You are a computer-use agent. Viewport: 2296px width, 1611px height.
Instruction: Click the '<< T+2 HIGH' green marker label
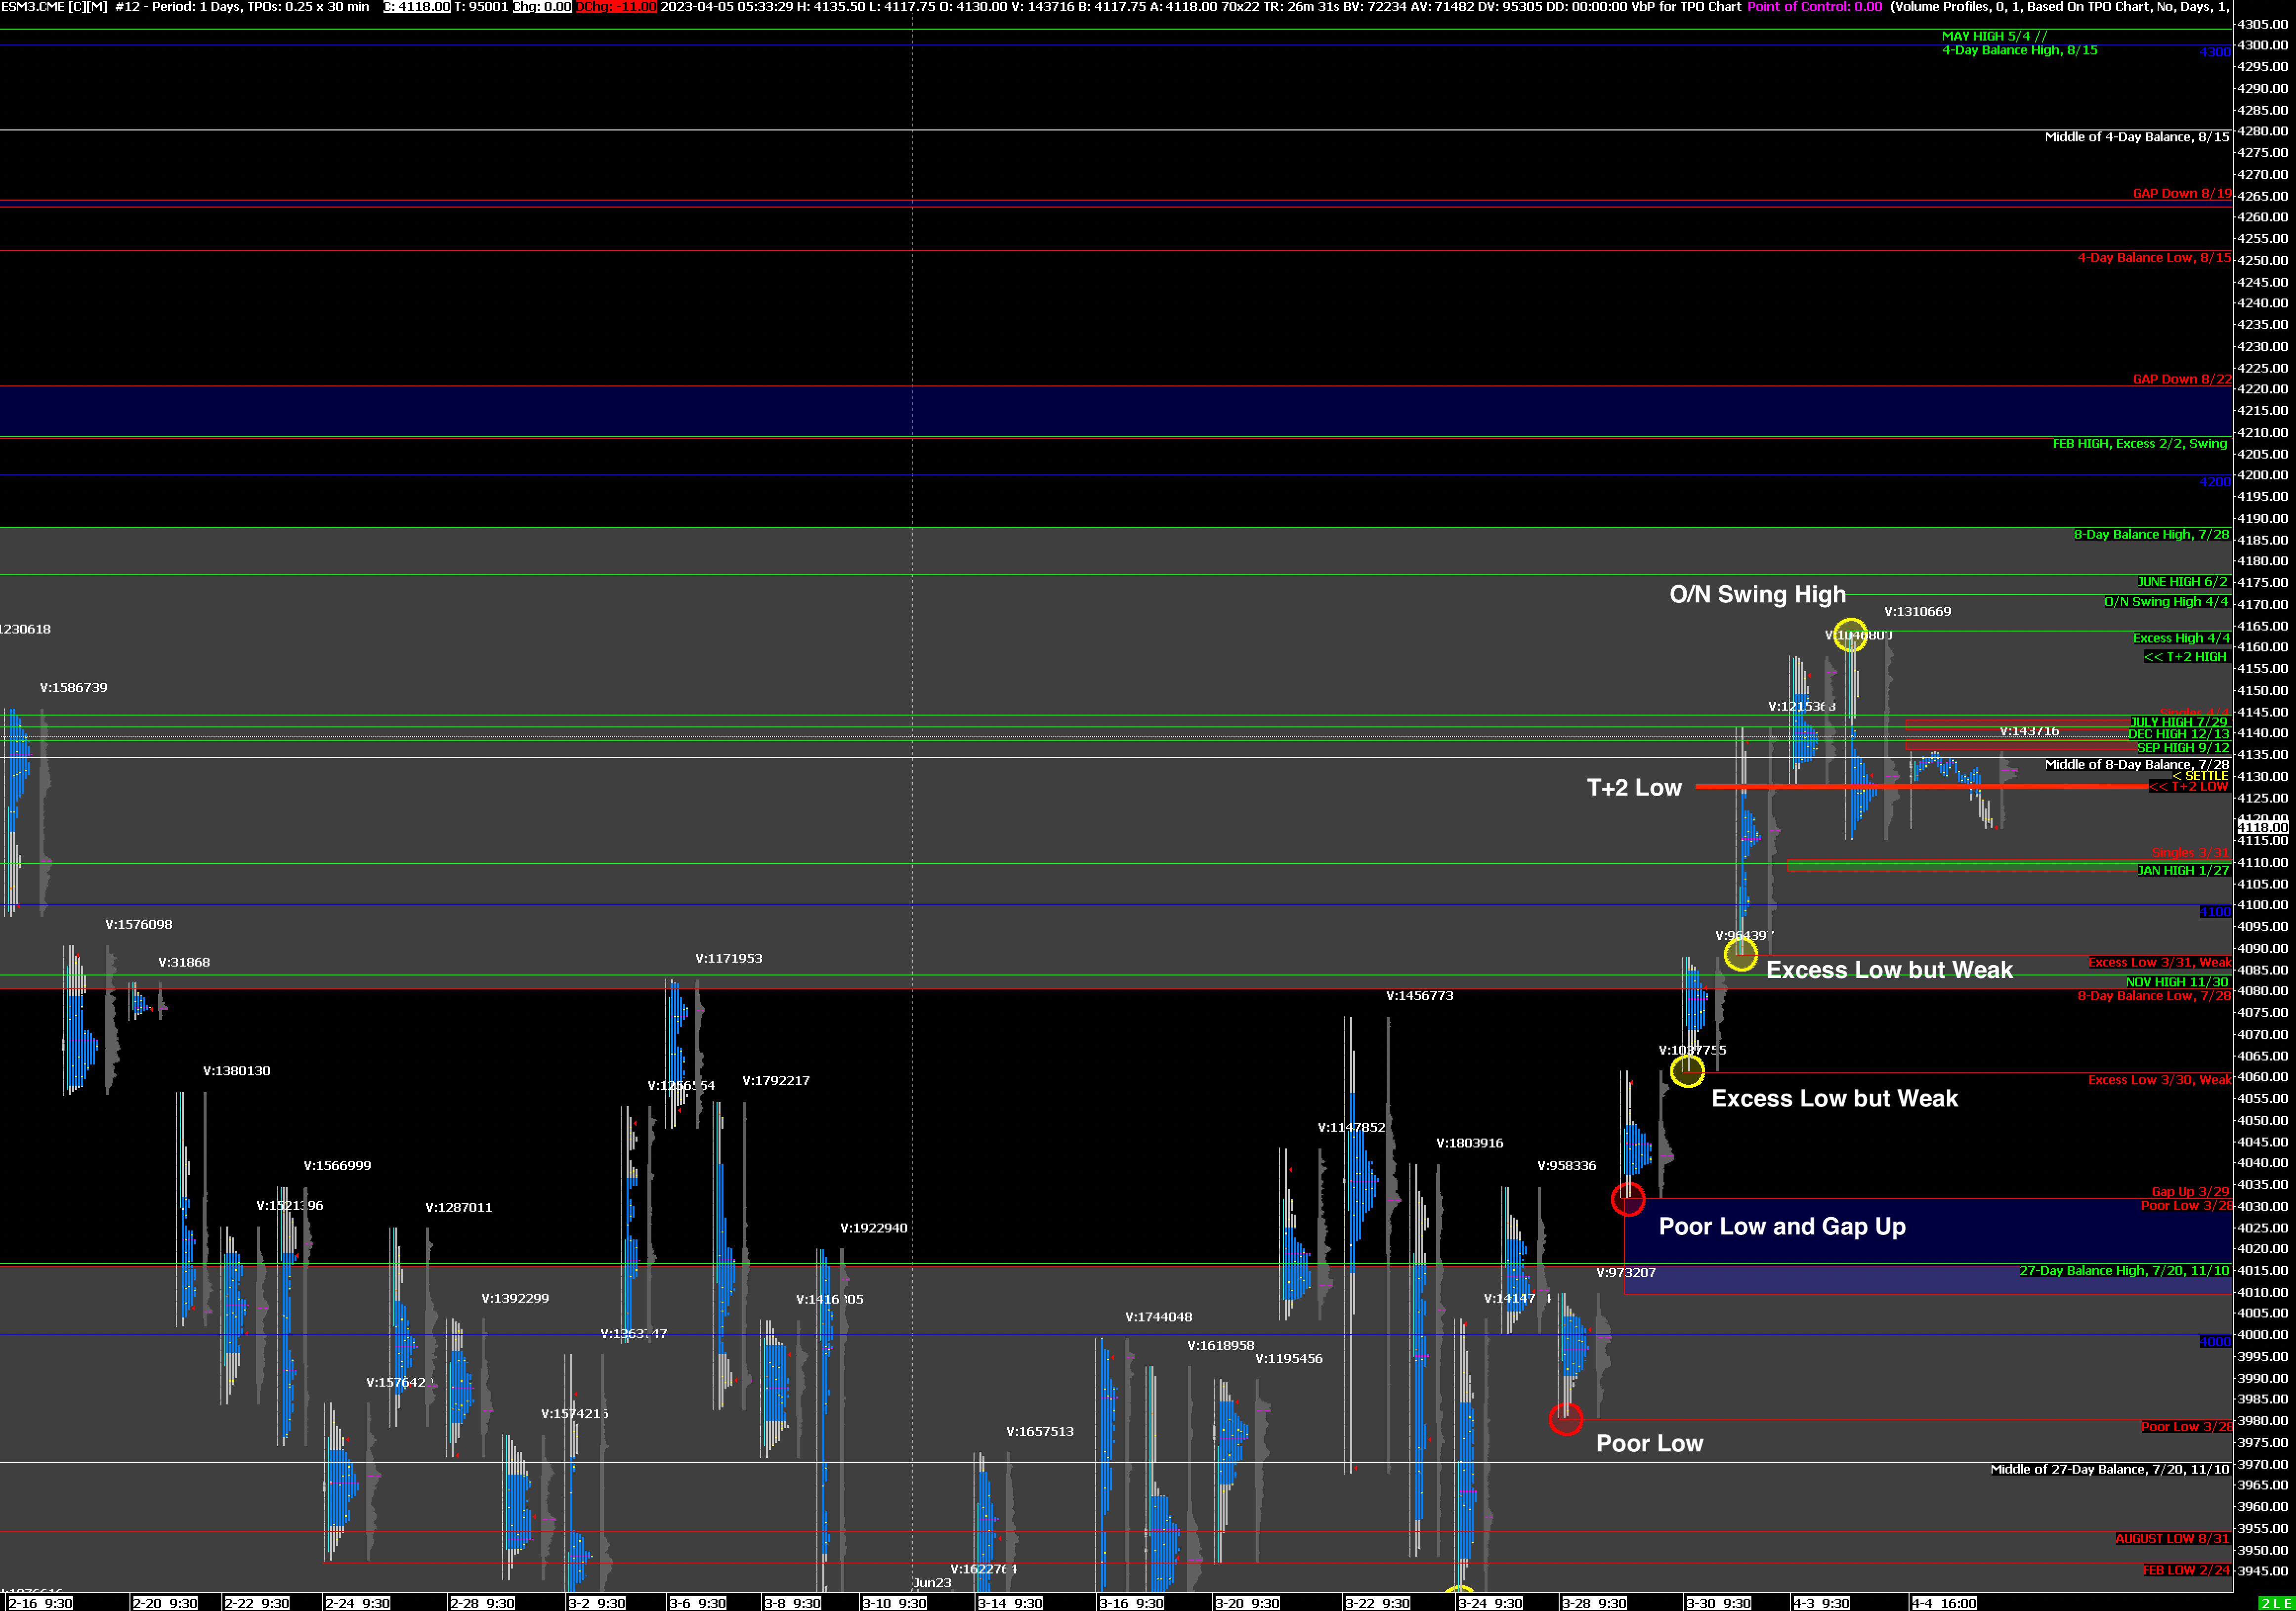click(x=2185, y=657)
